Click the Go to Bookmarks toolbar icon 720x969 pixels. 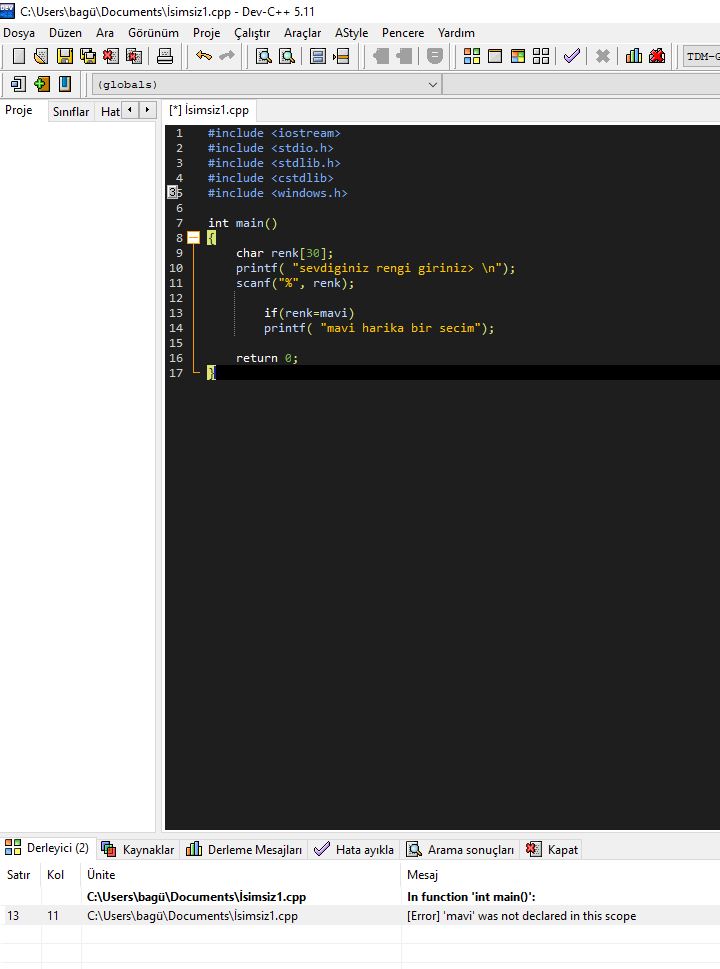pos(65,83)
